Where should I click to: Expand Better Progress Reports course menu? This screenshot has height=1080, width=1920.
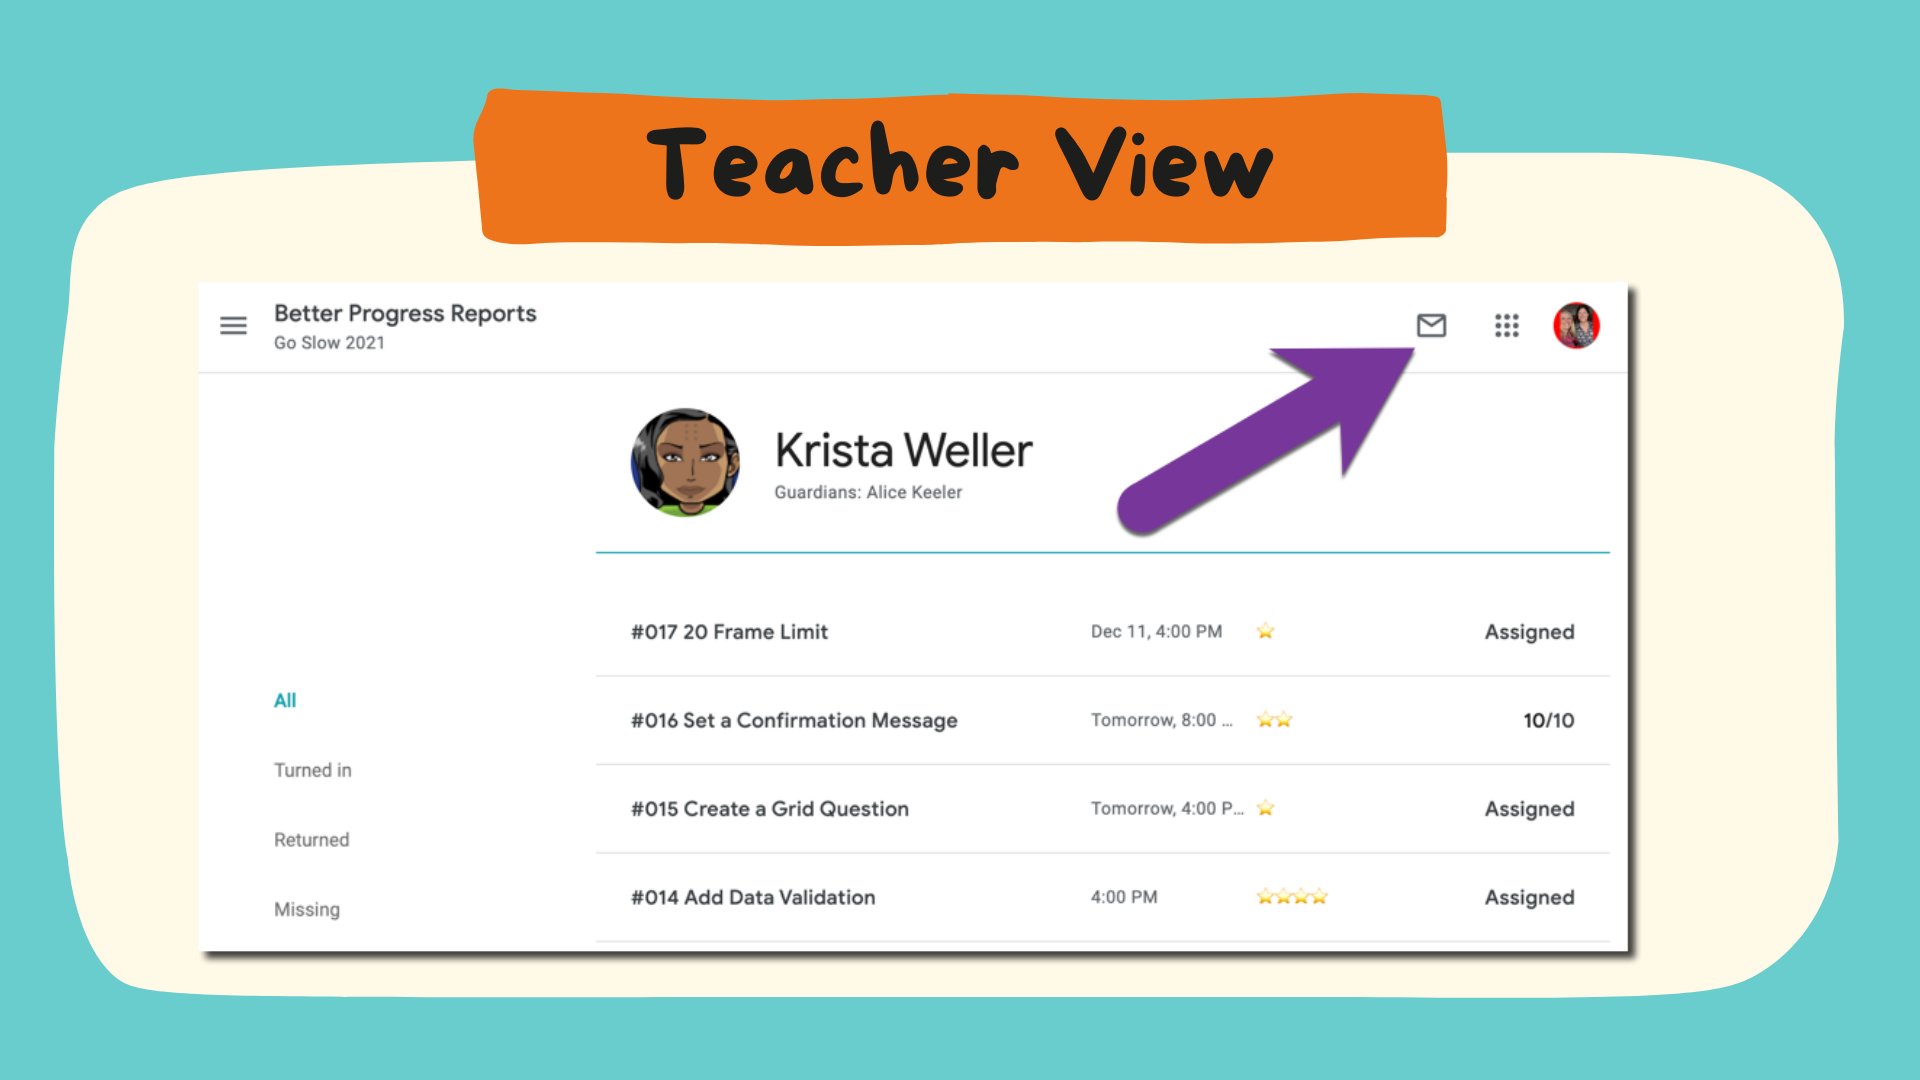(237, 326)
